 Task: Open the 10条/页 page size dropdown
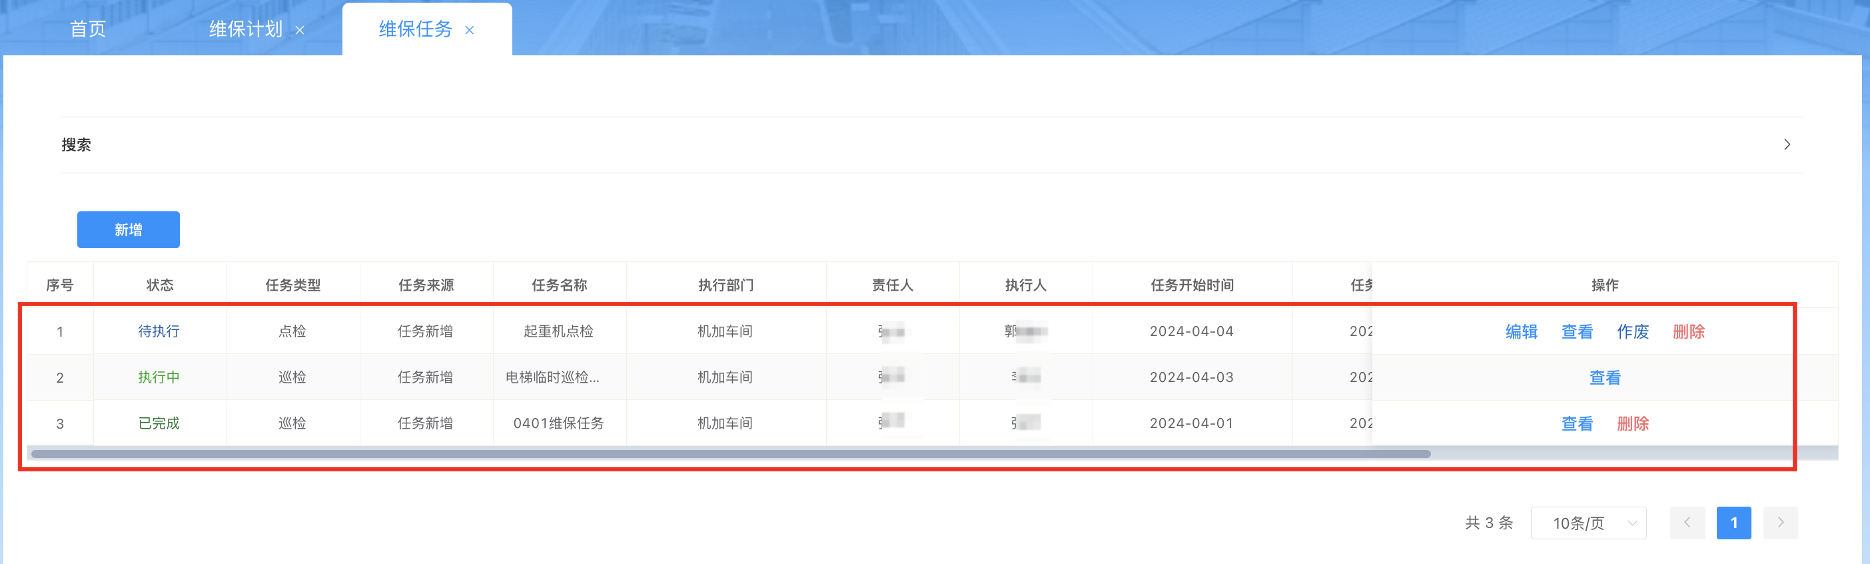pos(1588,523)
